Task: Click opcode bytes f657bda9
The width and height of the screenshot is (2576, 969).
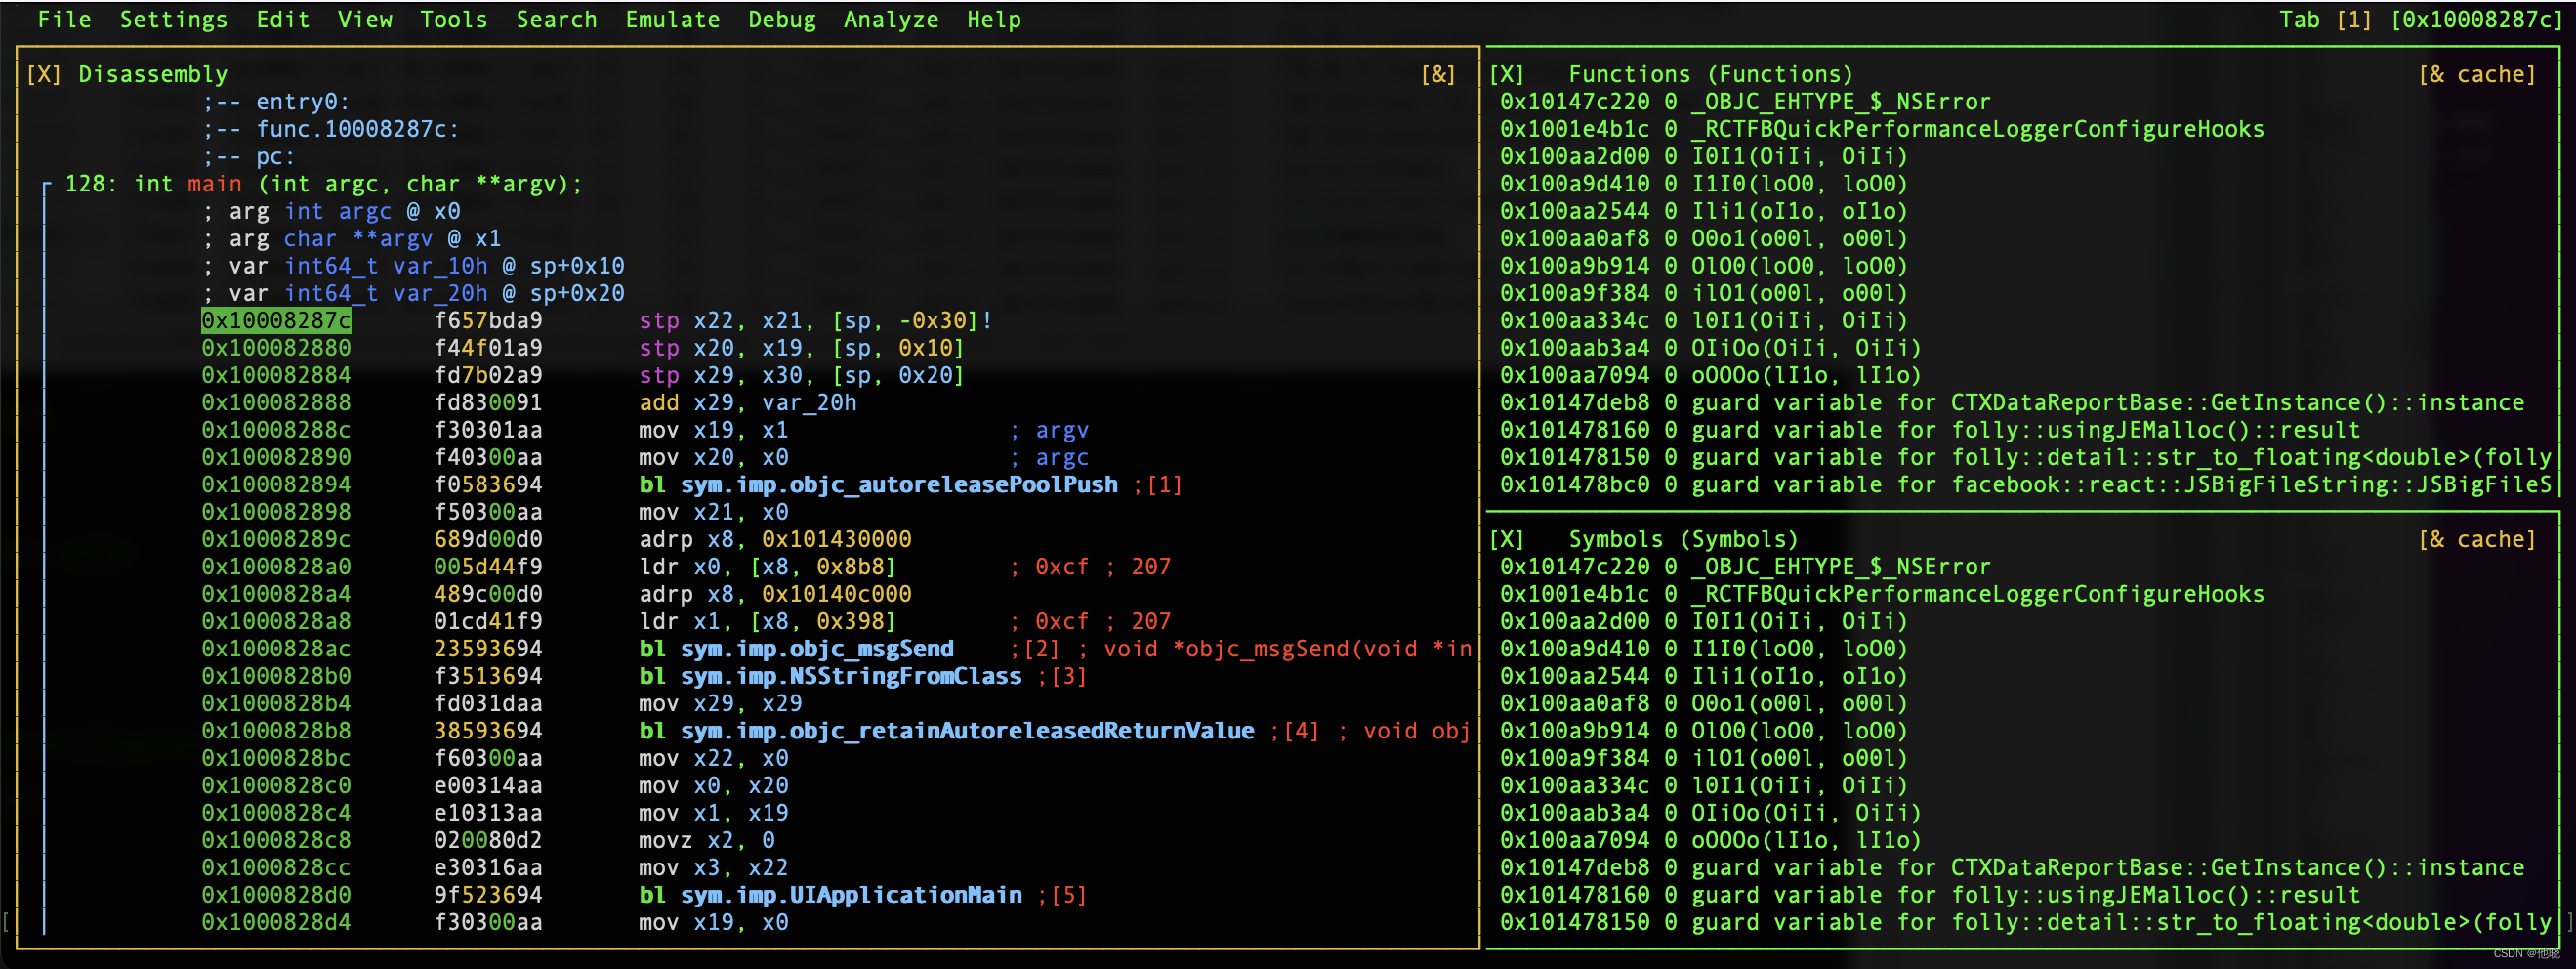Action: (x=488, y=320)
